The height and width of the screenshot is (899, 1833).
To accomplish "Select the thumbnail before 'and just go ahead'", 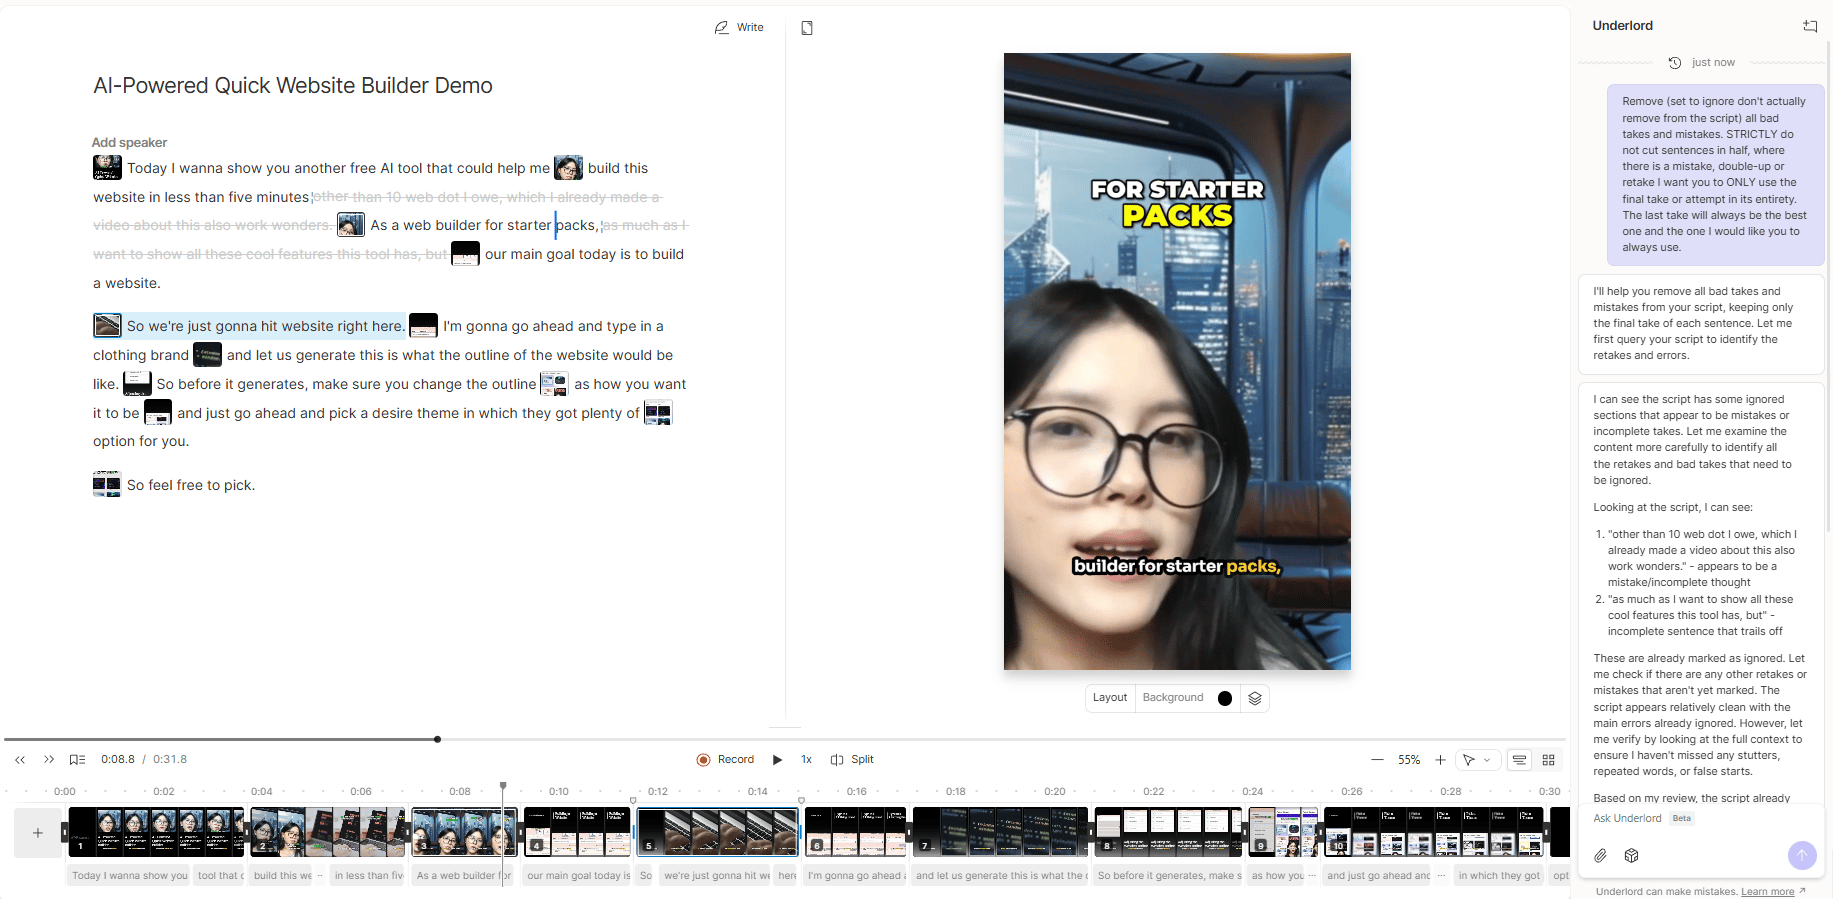I will pyautogui.click(x=158, y=412).
